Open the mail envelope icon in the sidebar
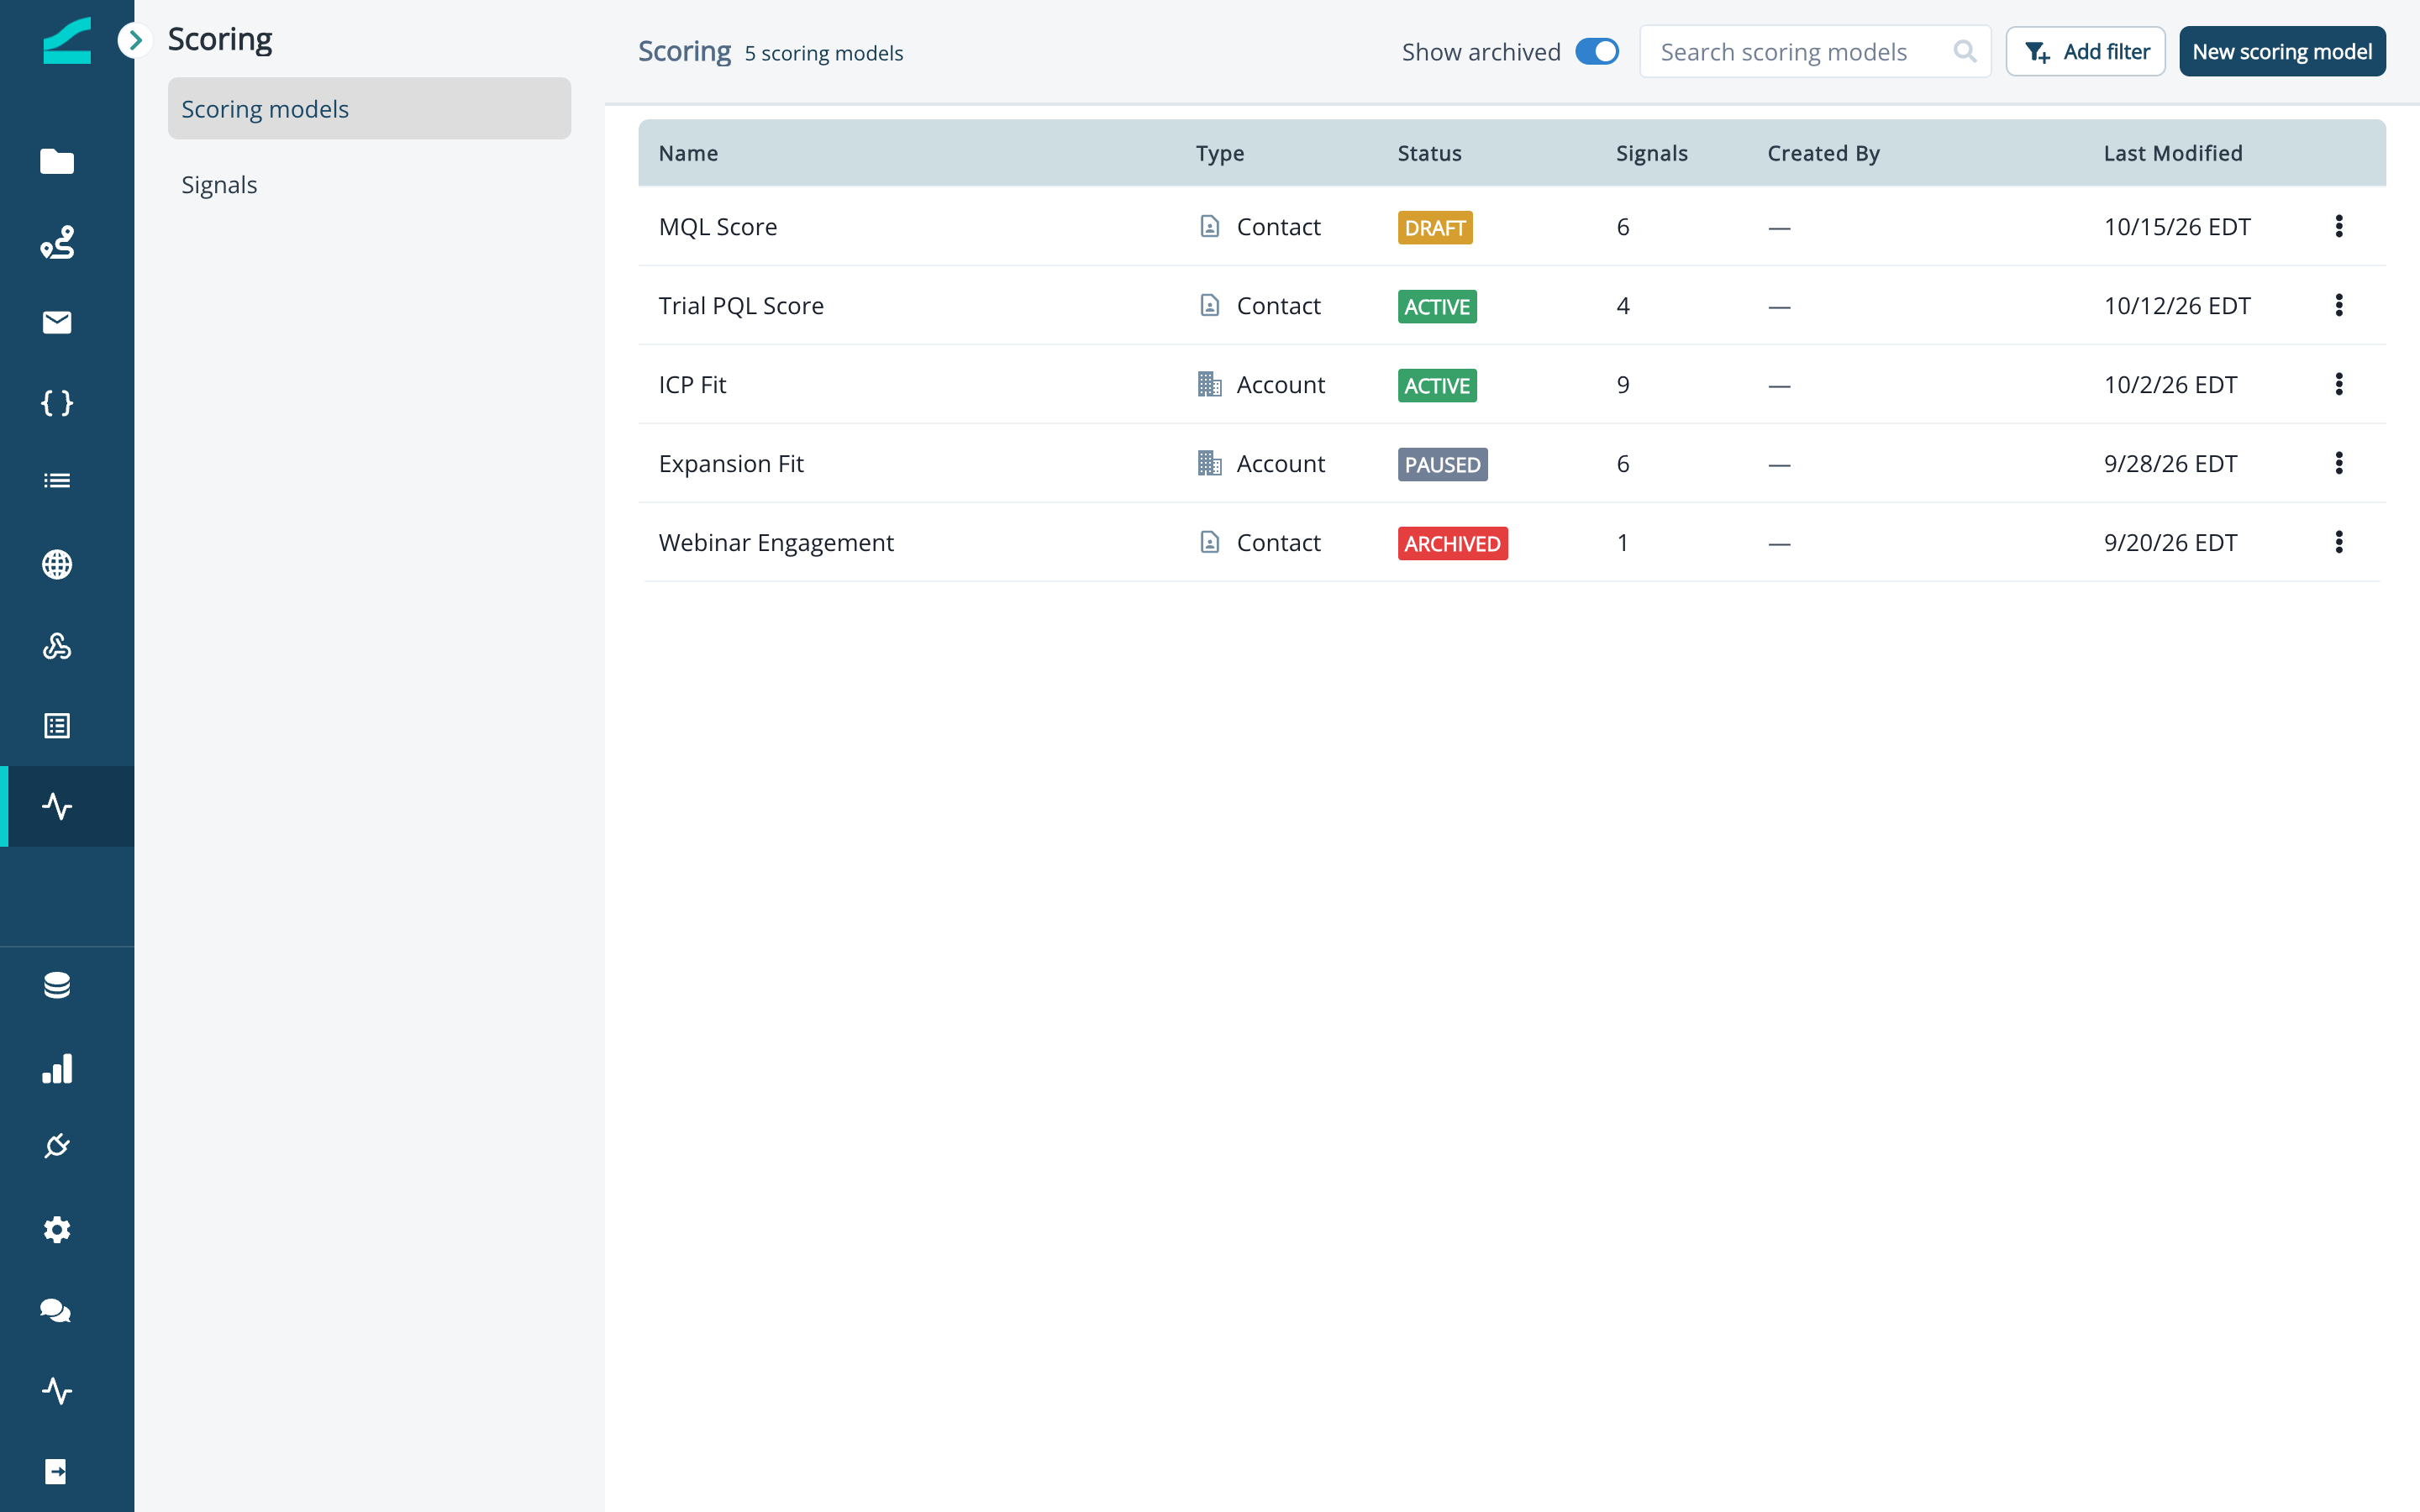Screen dimensions: 2420x1512 click(57, 322)
